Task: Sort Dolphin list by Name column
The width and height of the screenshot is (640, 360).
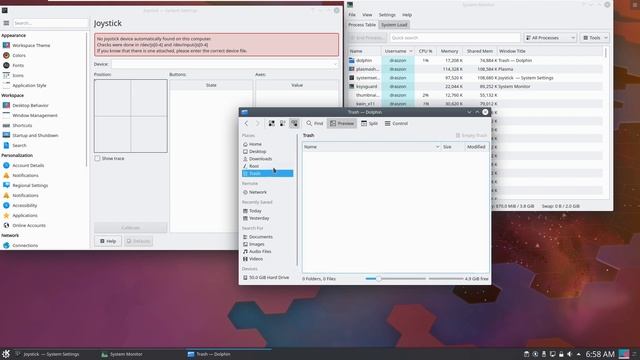Action: coord(371,147)
